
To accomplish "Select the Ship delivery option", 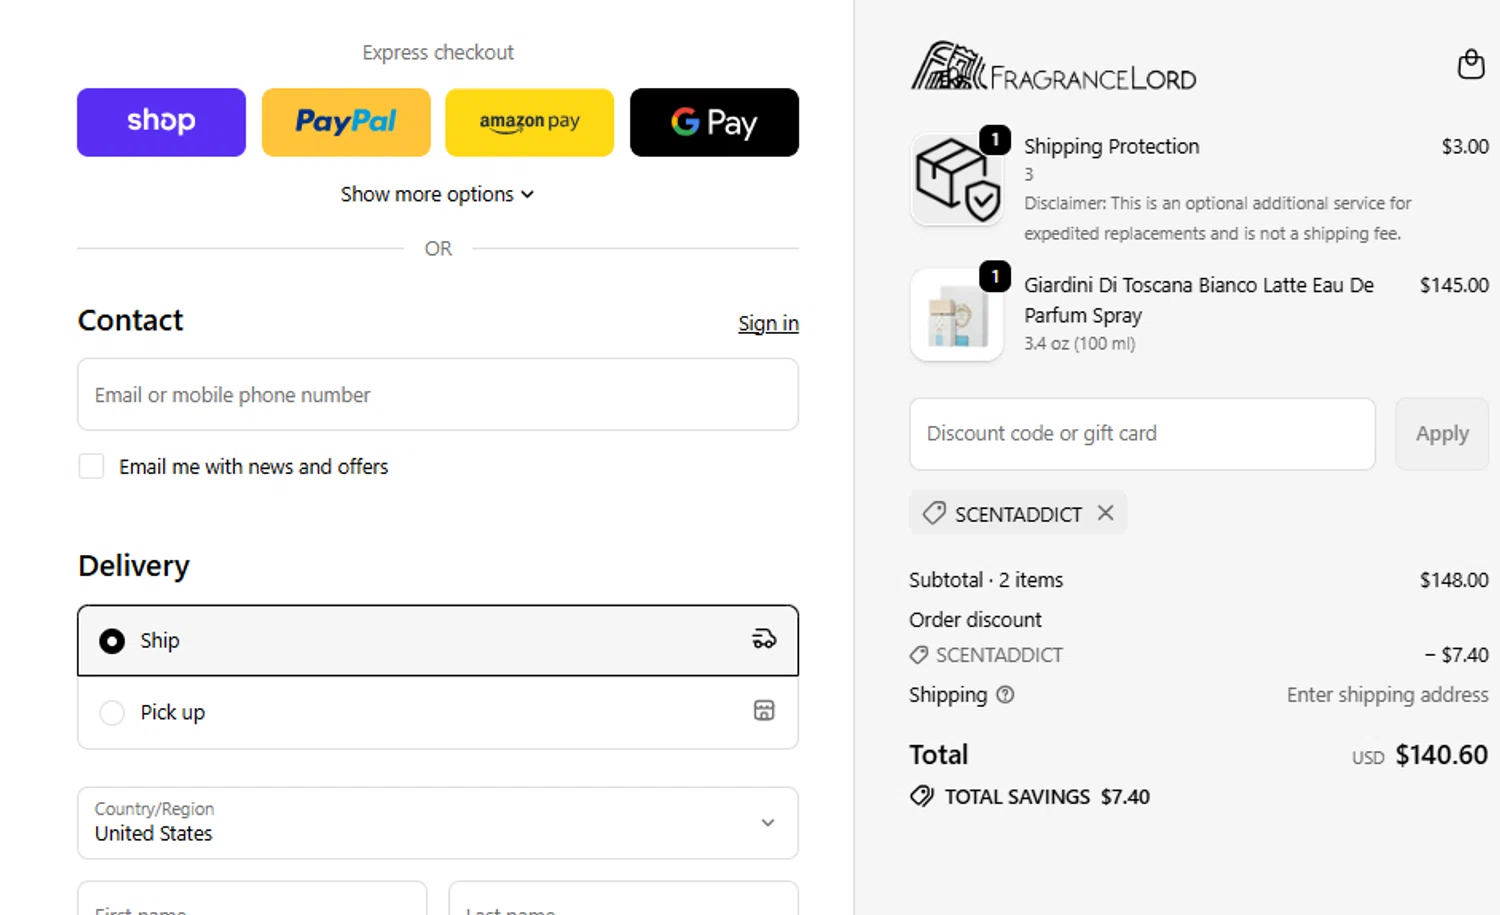I will point(438,640).
